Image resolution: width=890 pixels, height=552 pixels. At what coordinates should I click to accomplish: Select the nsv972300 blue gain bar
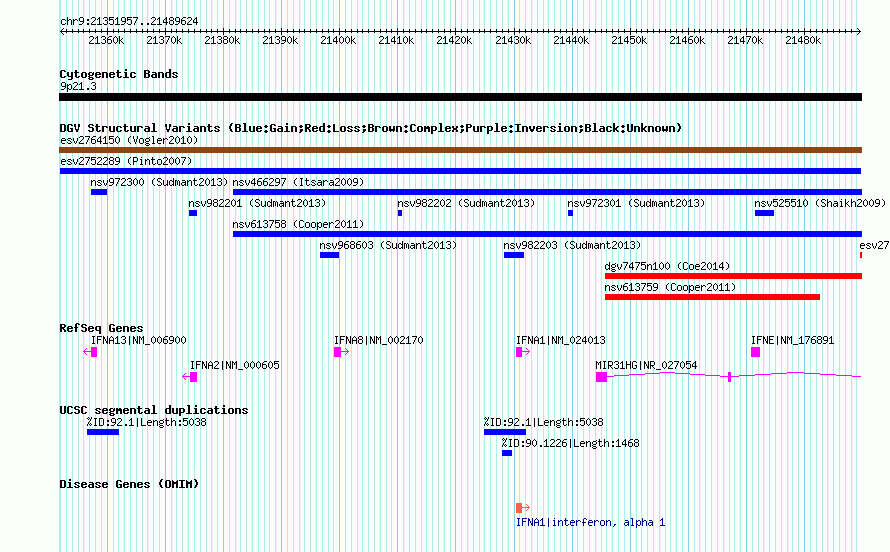(x=99, y=192)
